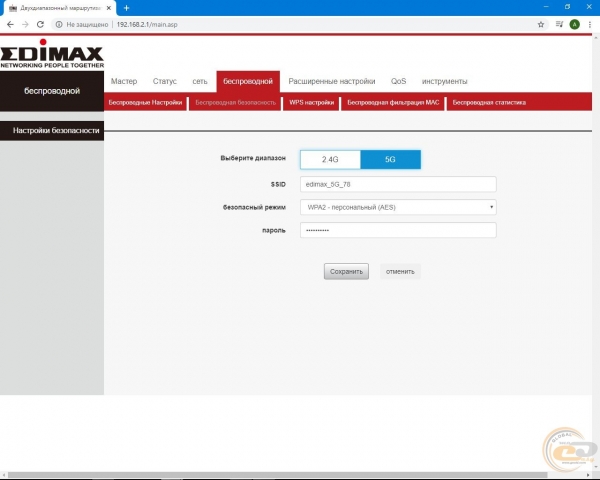Click the SSID field edimax_5G_78
Screen dimensions: 600x480
click(398, 184)
